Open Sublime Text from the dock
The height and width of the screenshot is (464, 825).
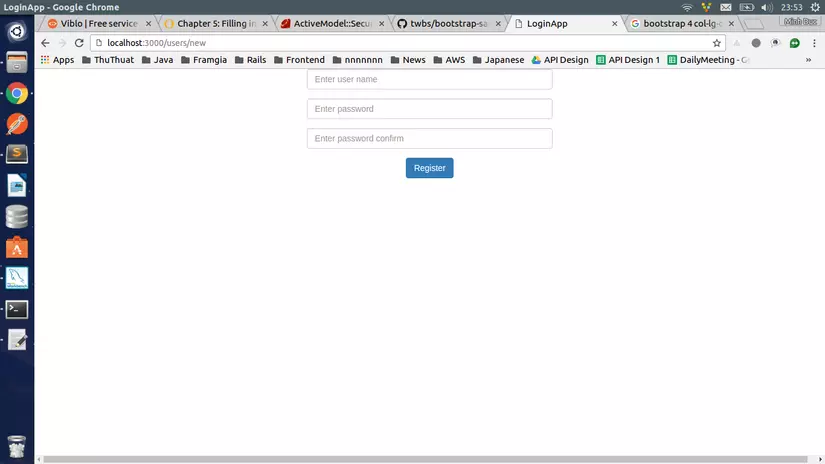[x=17, y=155]
